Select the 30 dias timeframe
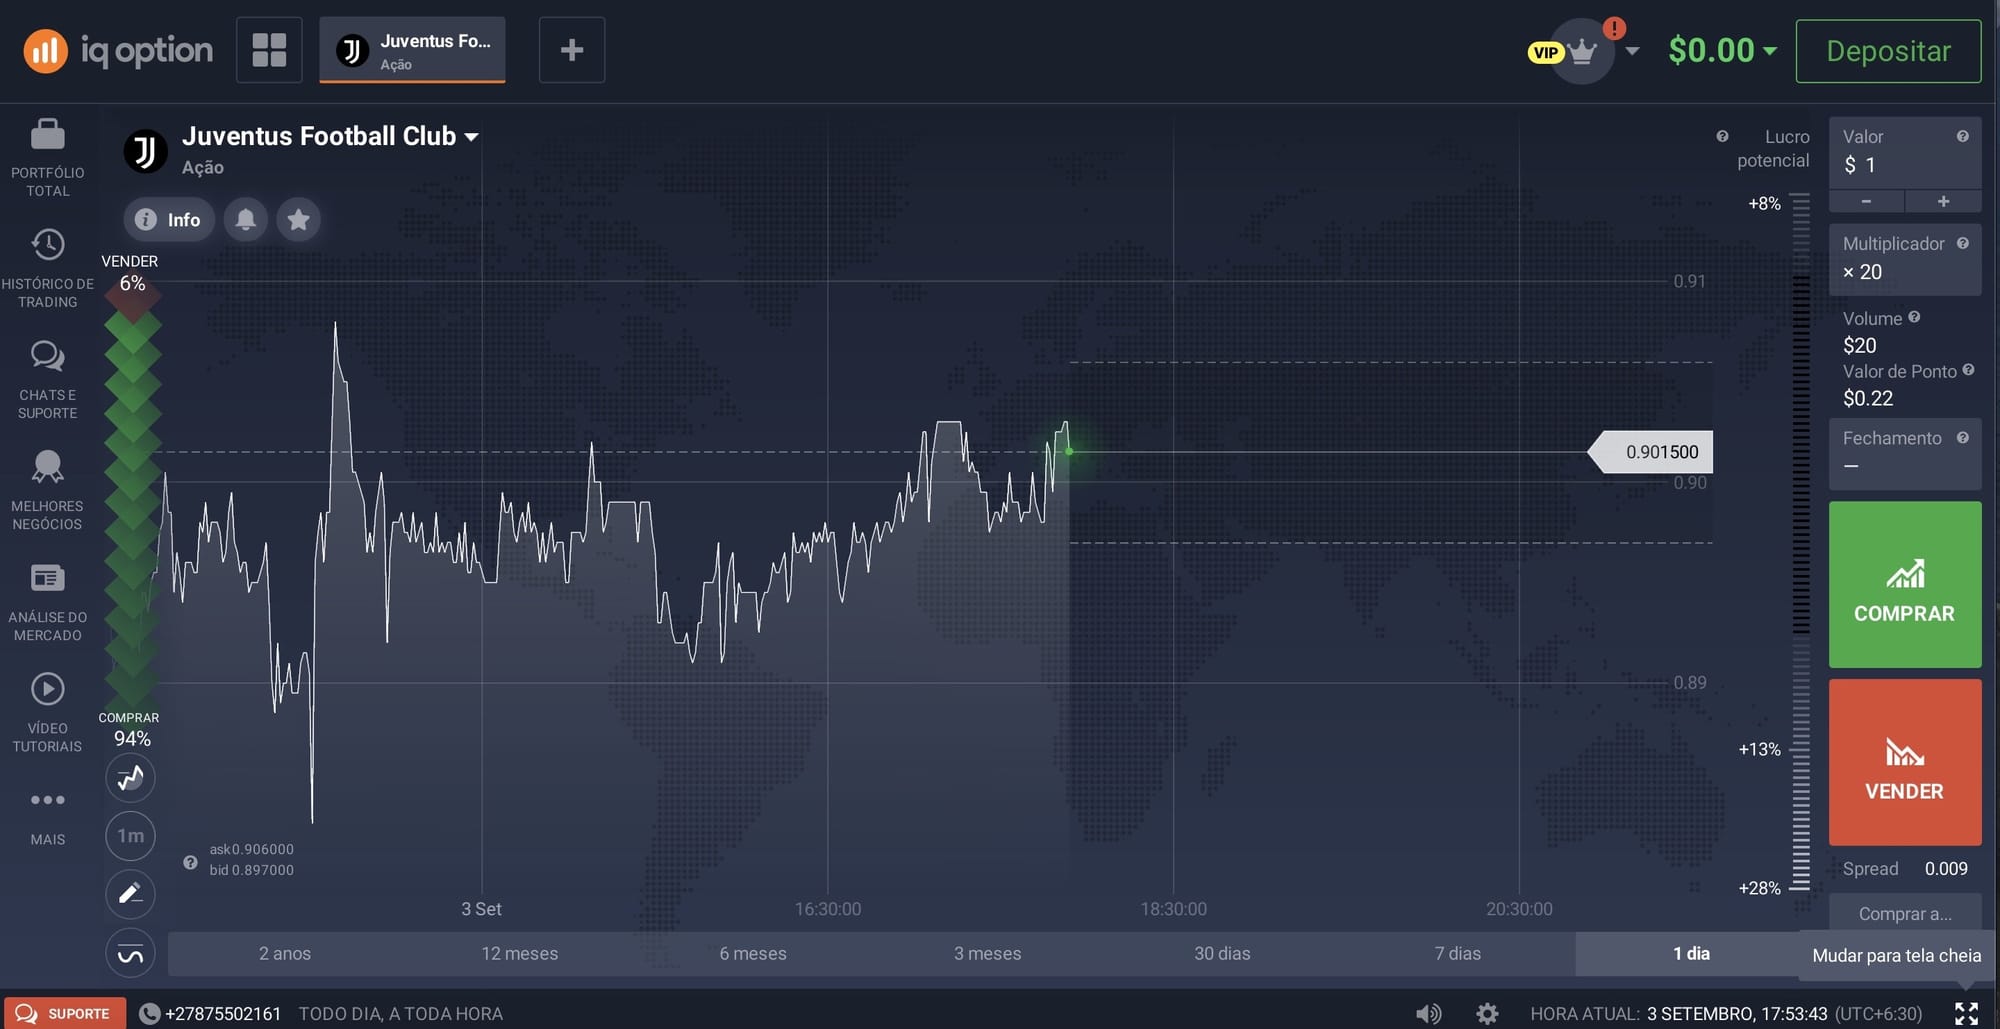Image resolution: width=2000 pixels, height=1029 pixels. coord(1222,953)
